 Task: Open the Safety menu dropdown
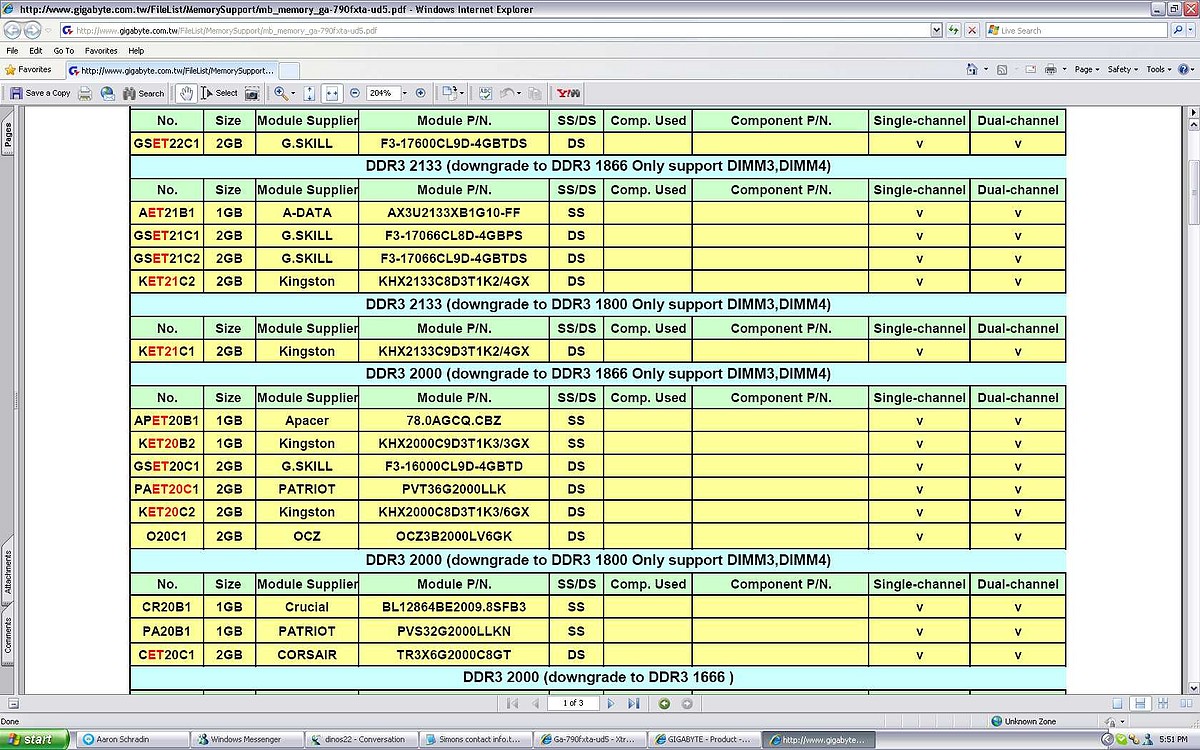point(1122,70)
